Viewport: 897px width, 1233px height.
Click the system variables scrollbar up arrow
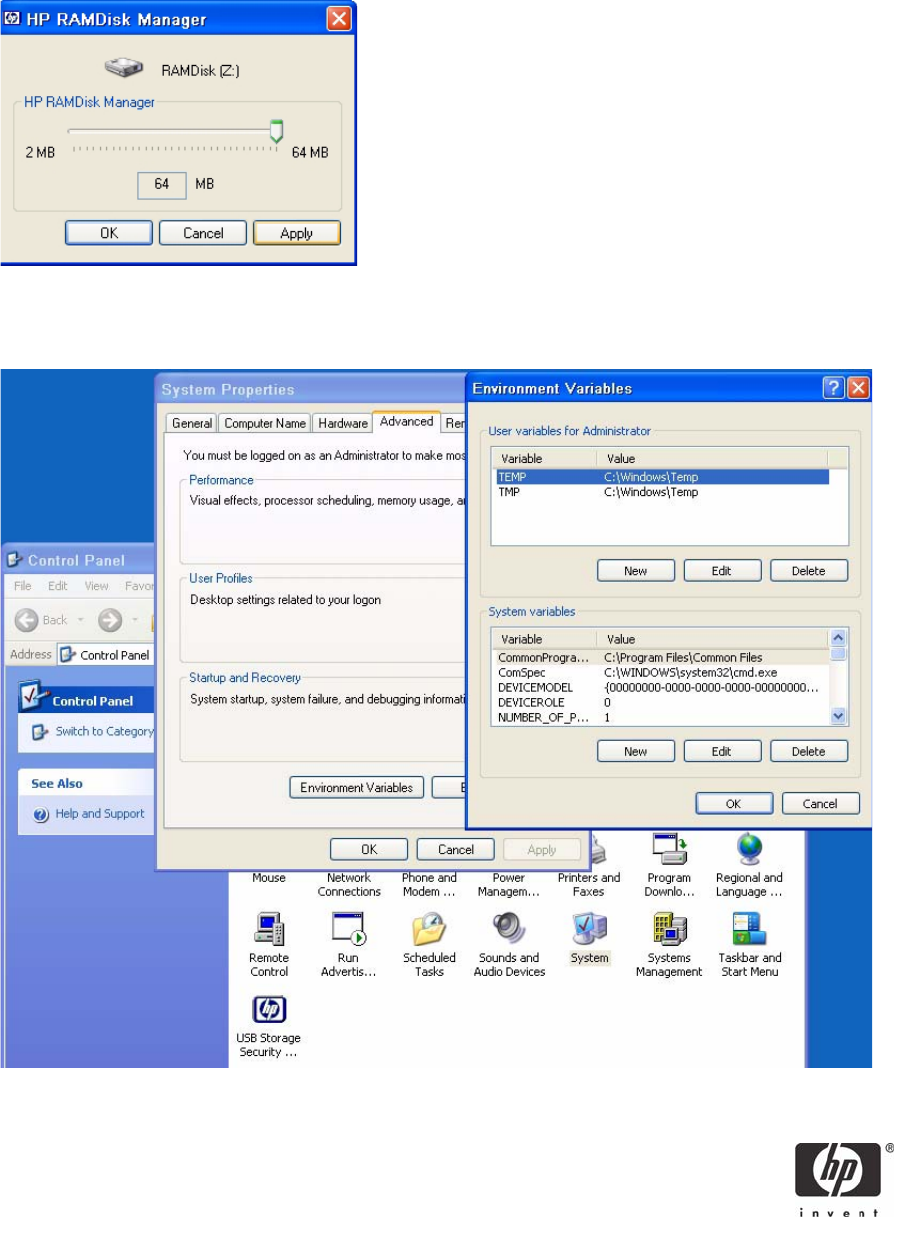point(839,637)
